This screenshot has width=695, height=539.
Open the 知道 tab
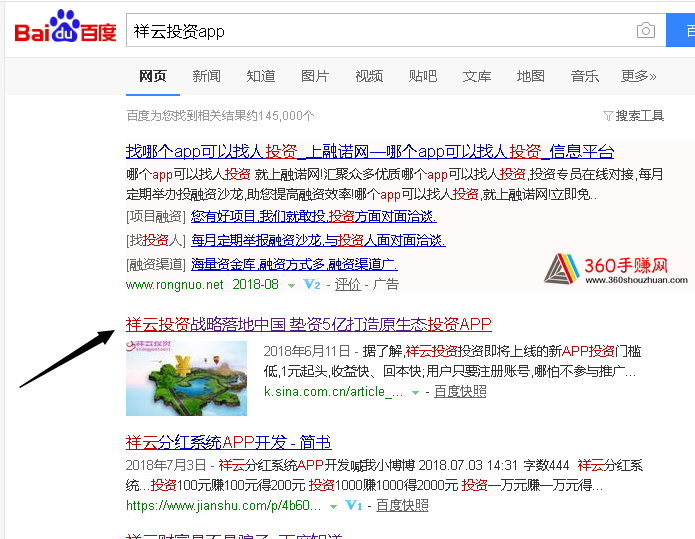(261, 76)
